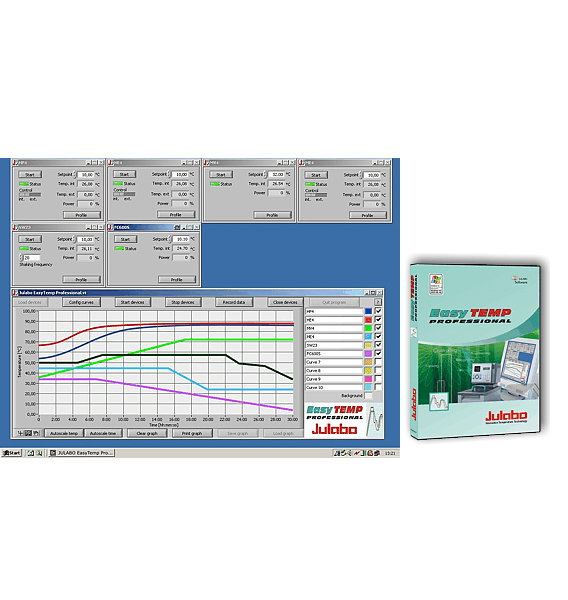Click the Setpoint stepper in MH4 window
The image size is (568, 600).
click(x=265, y=174)
